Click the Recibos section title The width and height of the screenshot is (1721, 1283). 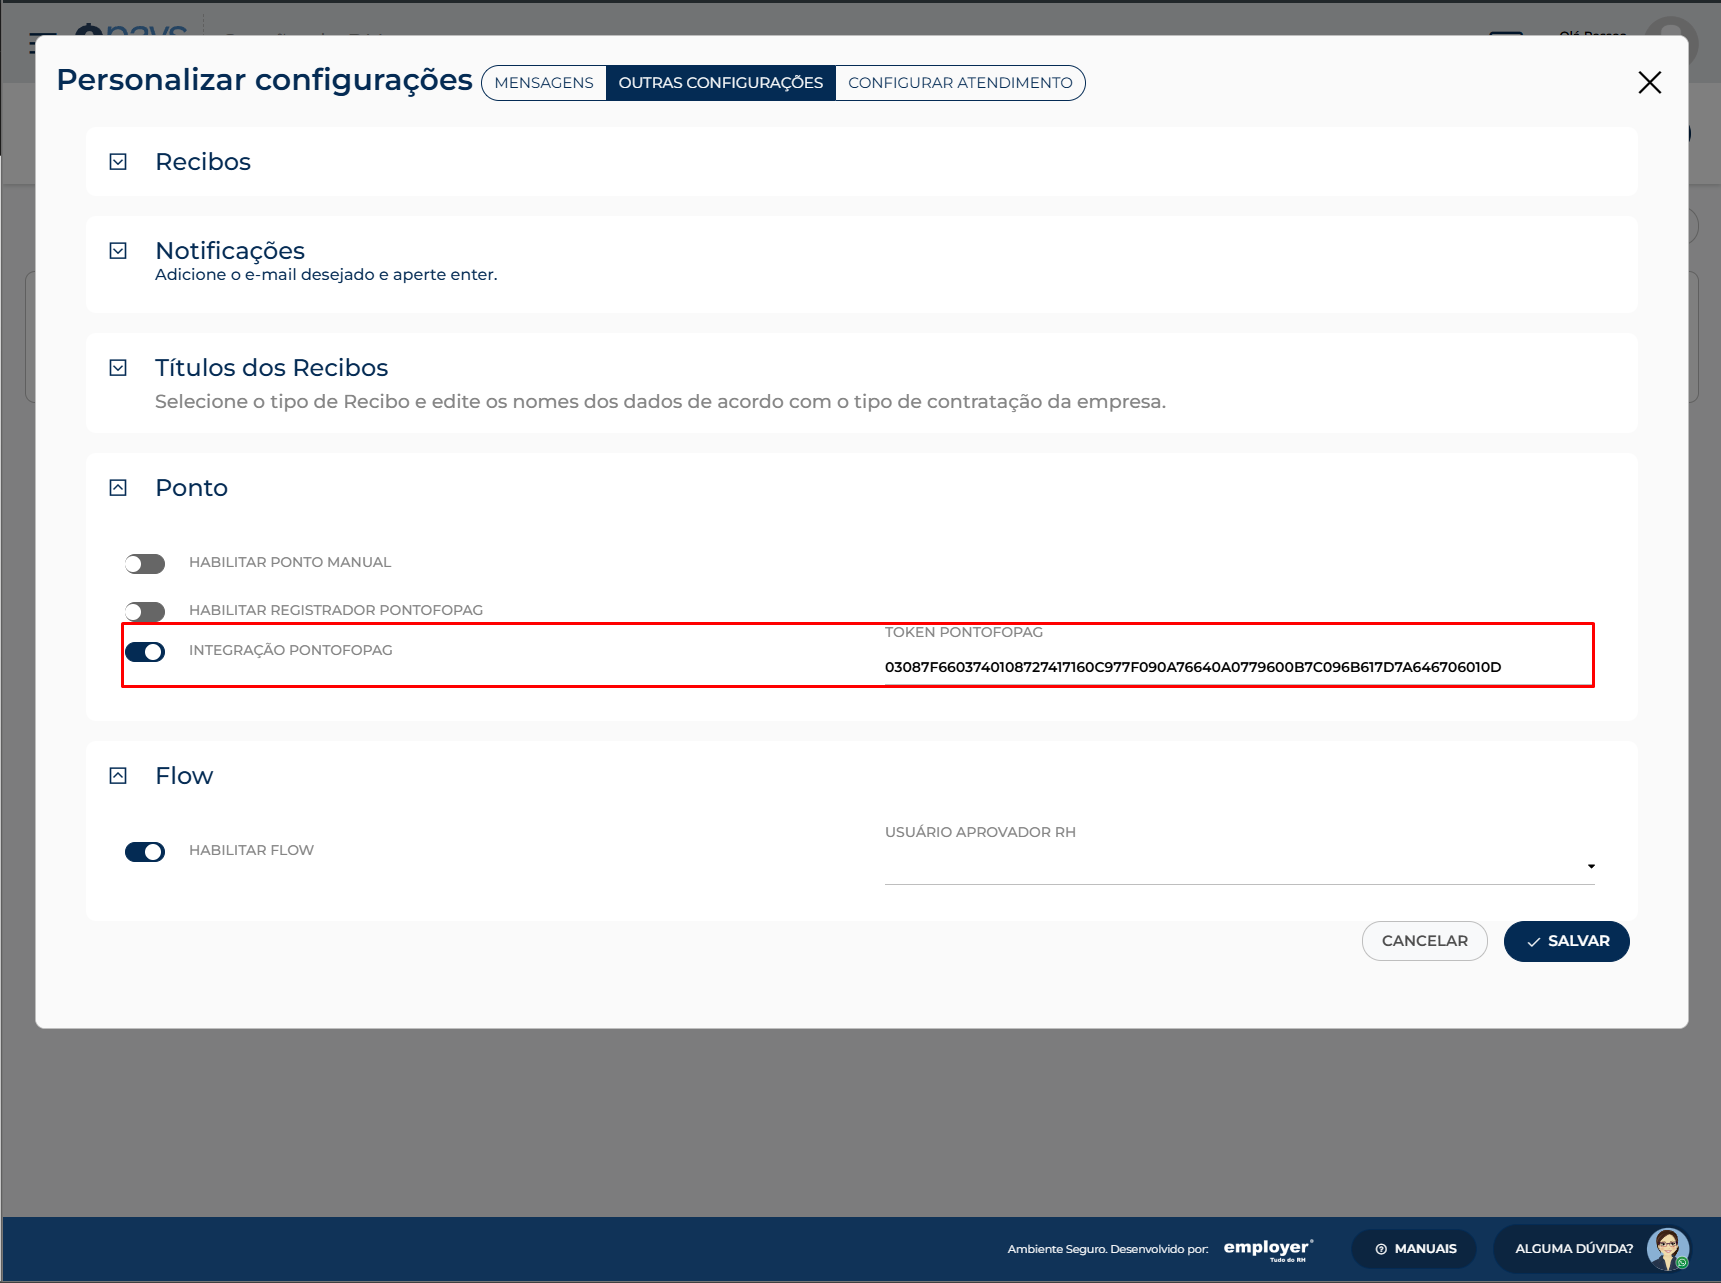click(x=203, y=162)
